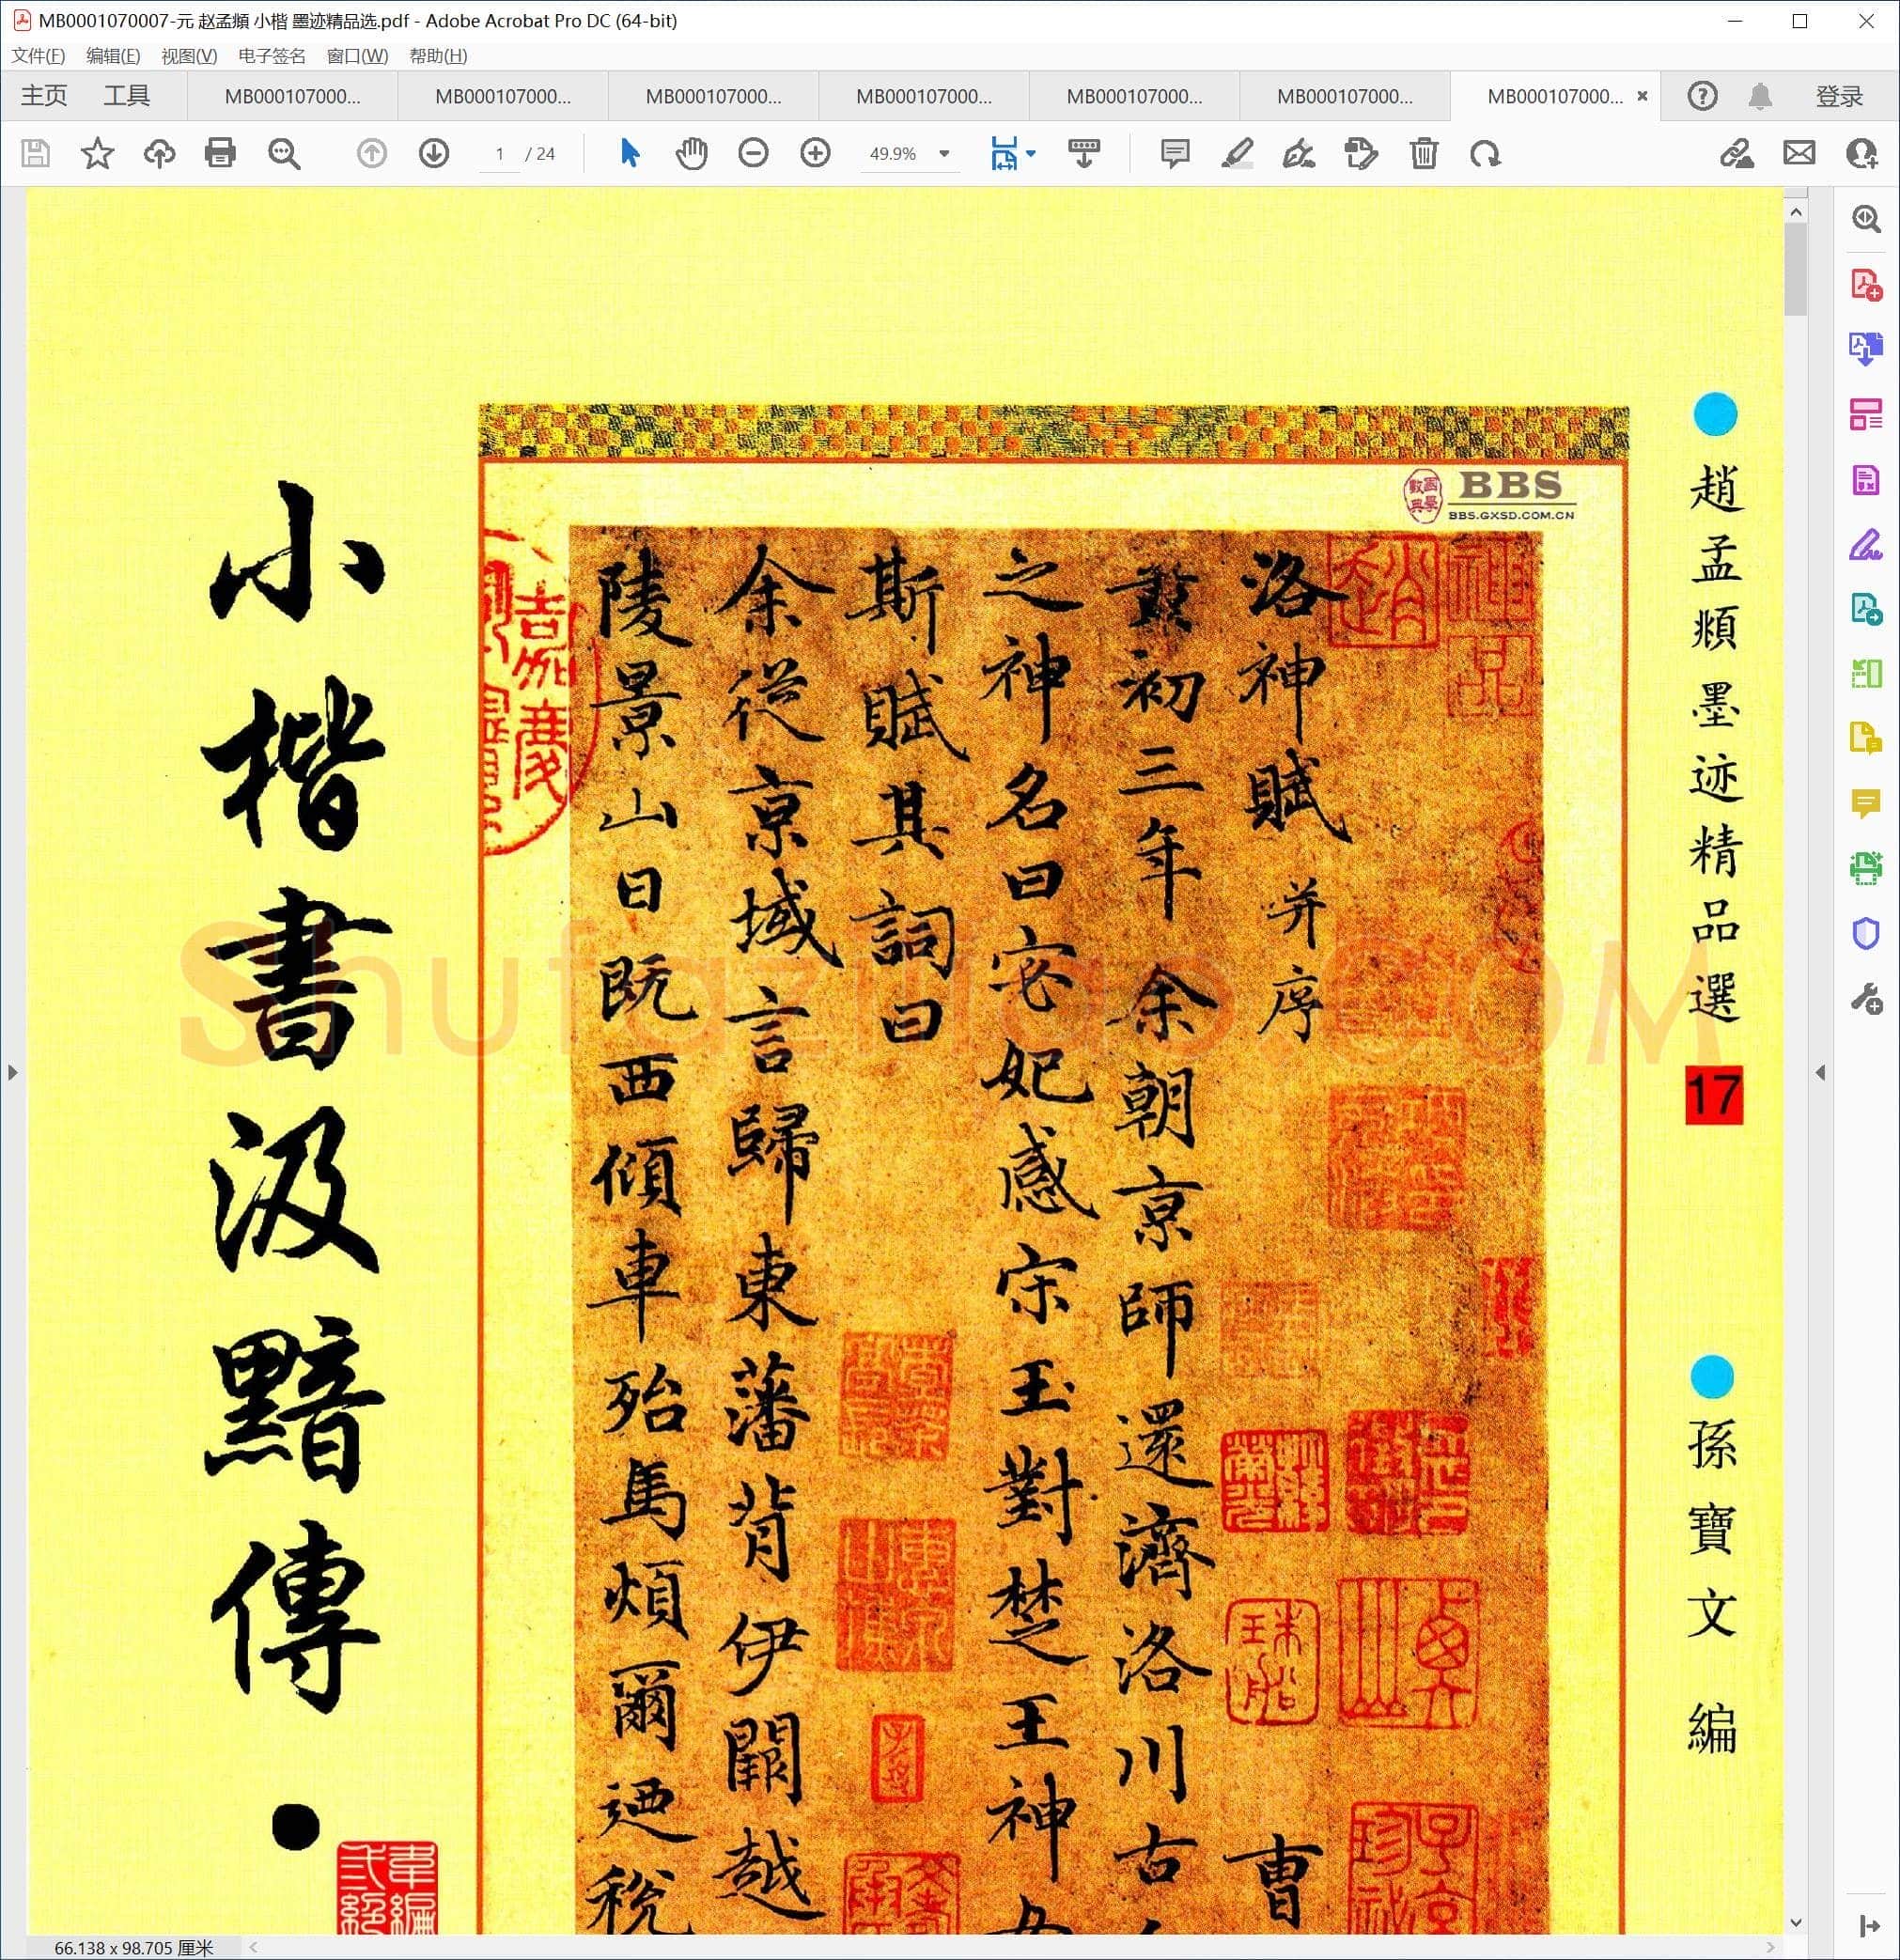Click the delete trash icon

[x=1424, y=153]
